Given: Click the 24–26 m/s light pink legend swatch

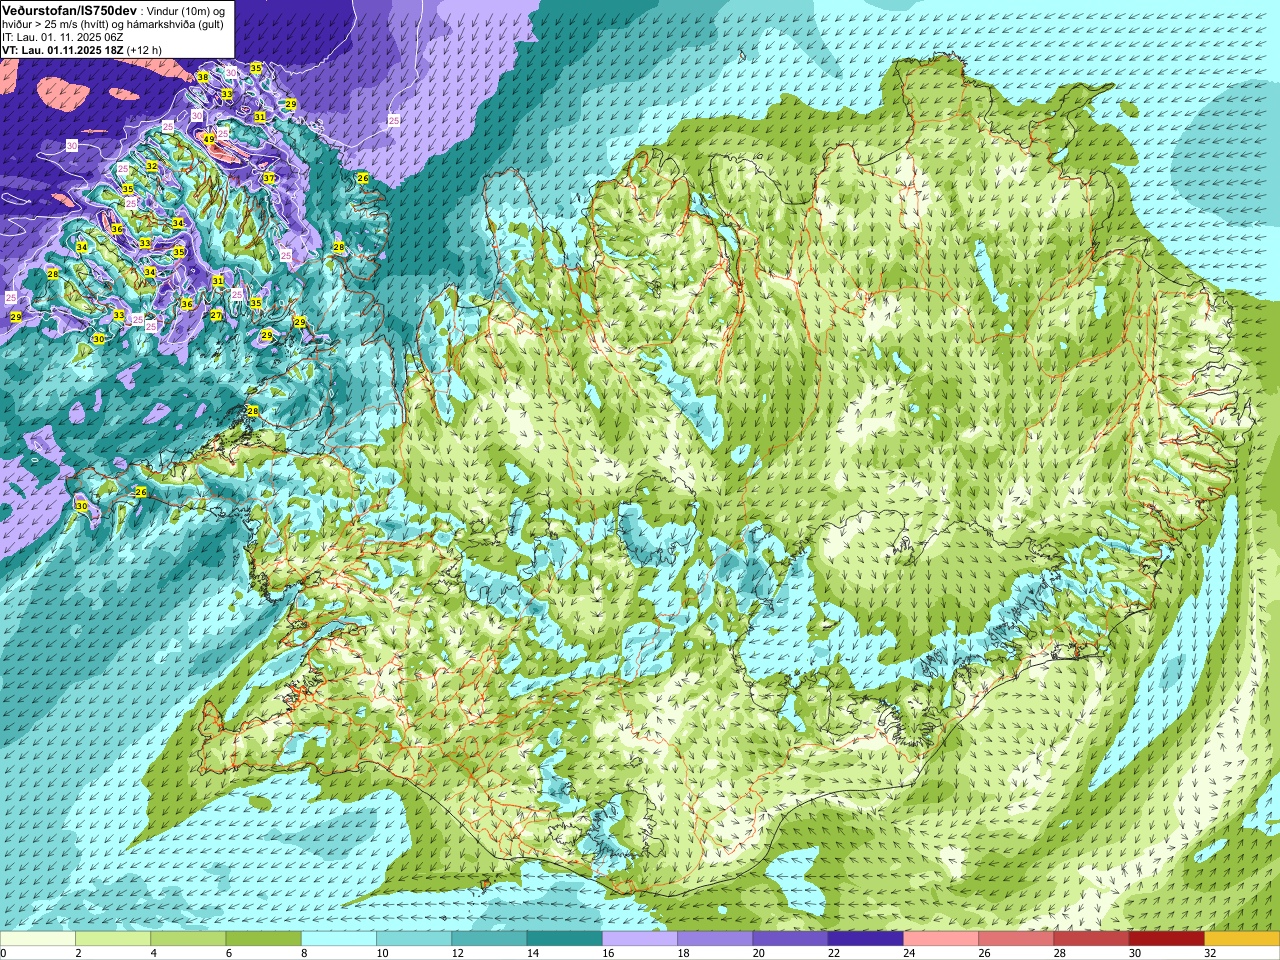Looking at the screenshot, I should pos(941,939).
